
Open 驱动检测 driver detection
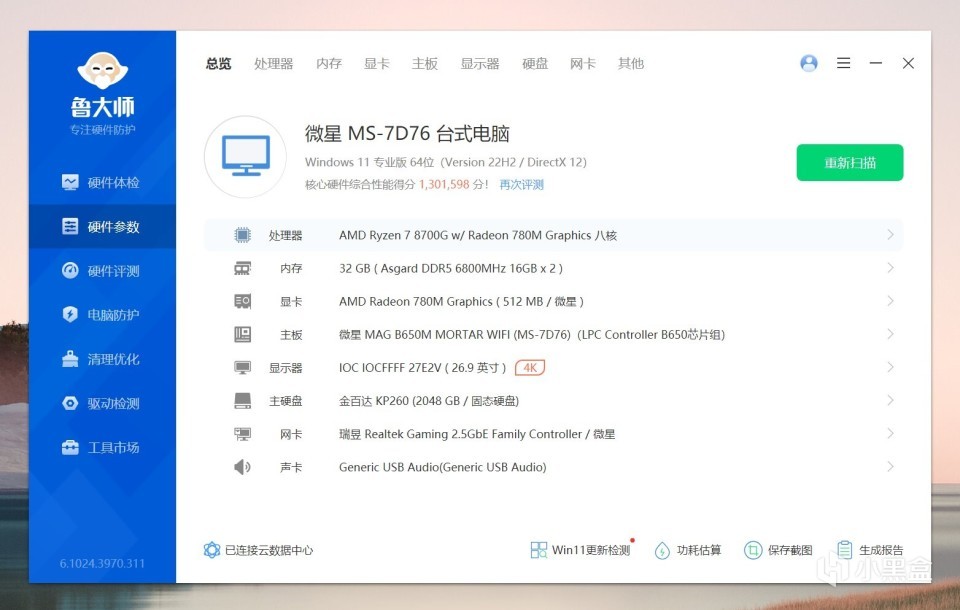102,403
